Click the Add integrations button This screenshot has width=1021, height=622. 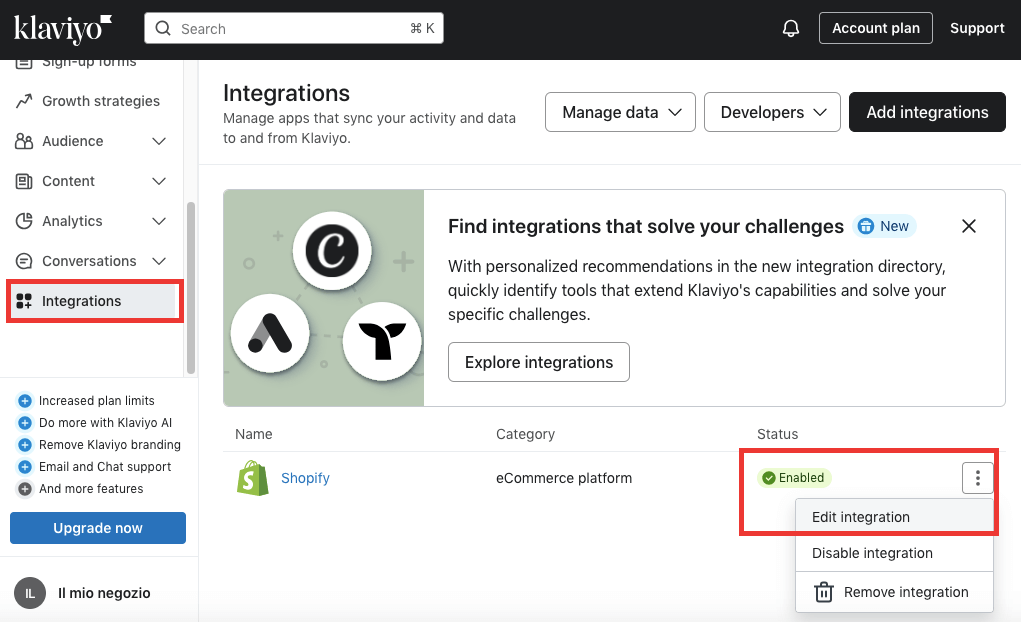pos(927,112)
